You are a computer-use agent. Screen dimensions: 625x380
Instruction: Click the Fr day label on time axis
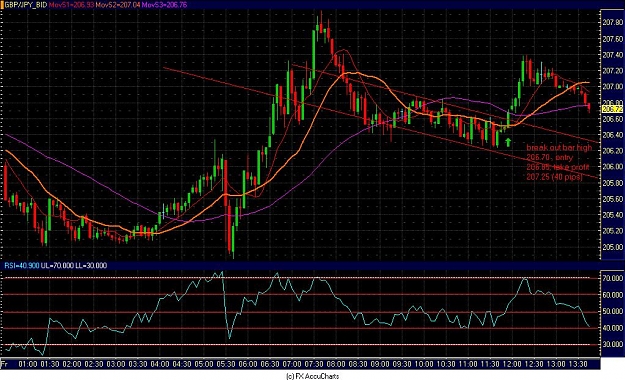(4, 364)
